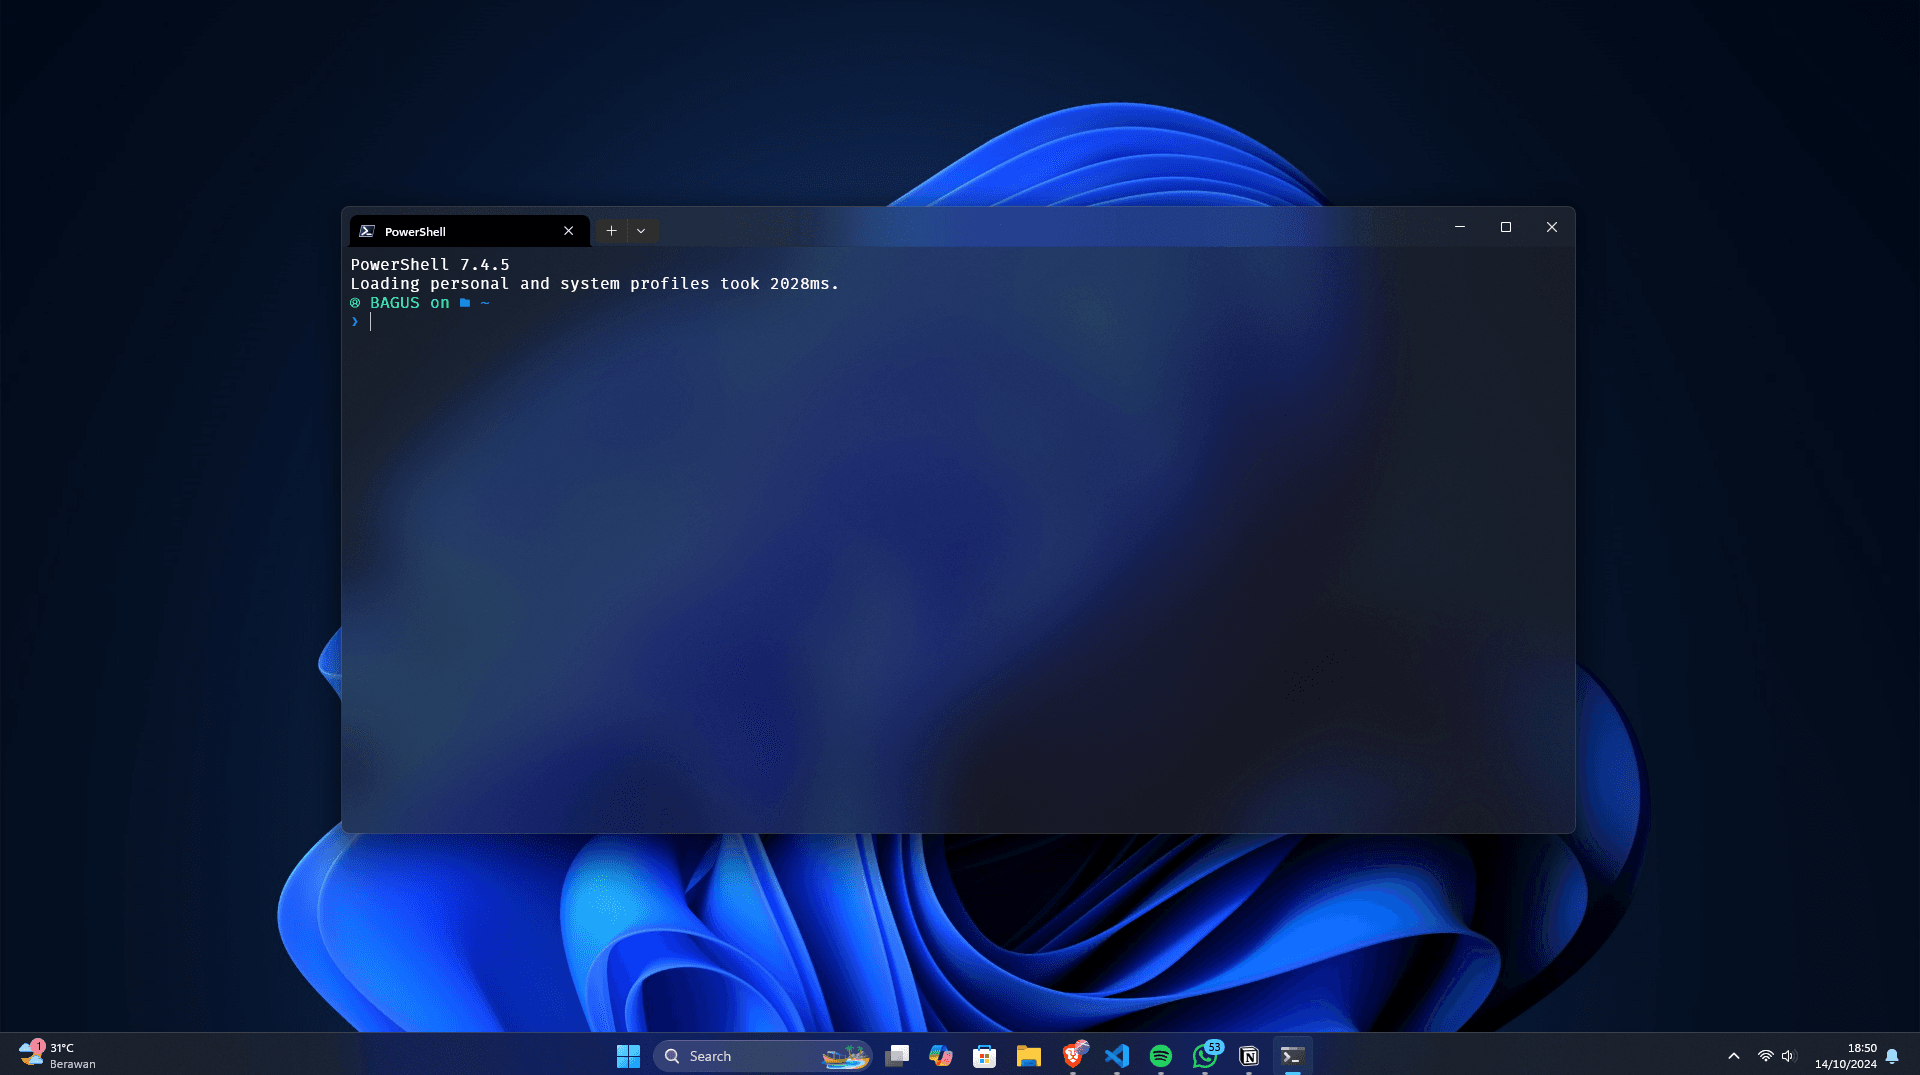Image resolution: width=1920 pixels, height=1075 pixels.
Task: Open the Windows Start menu
Action: coord(628,1056)
